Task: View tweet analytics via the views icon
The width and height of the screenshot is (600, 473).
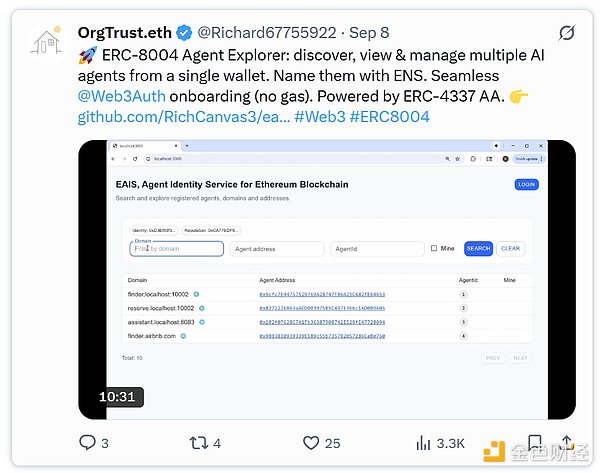Action: coord(424,442)
